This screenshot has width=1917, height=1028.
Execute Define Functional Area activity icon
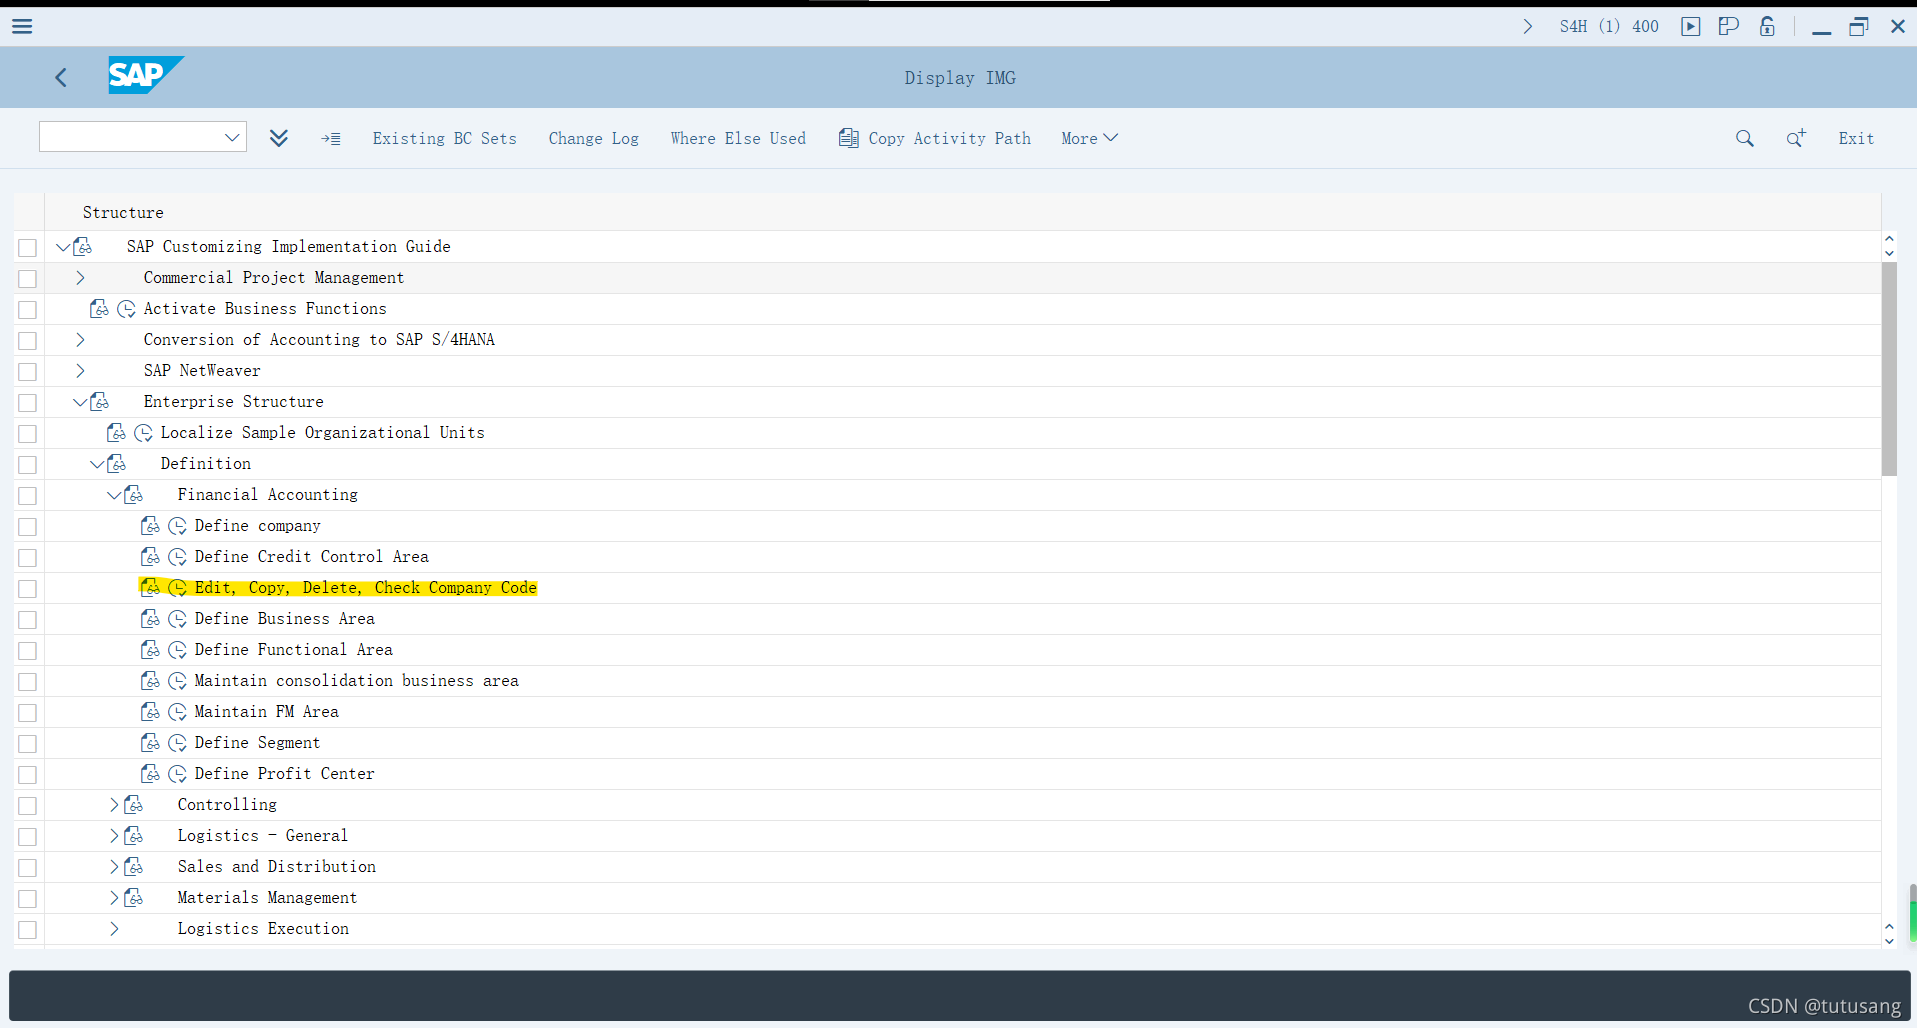pos(178,650)
